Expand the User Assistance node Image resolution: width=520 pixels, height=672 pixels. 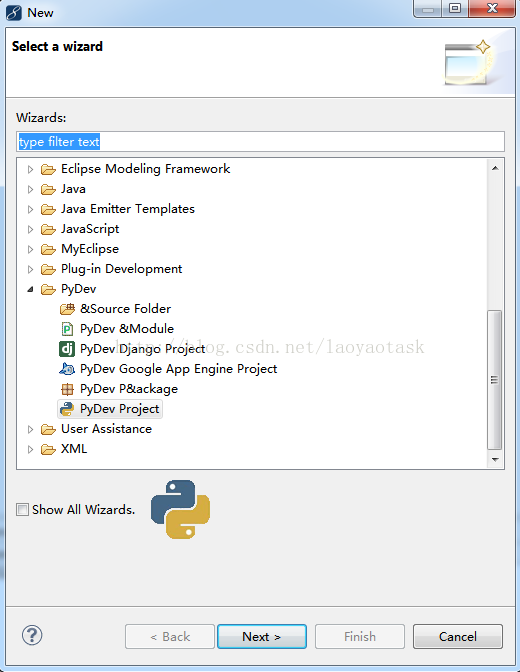[x=30, y=429]
